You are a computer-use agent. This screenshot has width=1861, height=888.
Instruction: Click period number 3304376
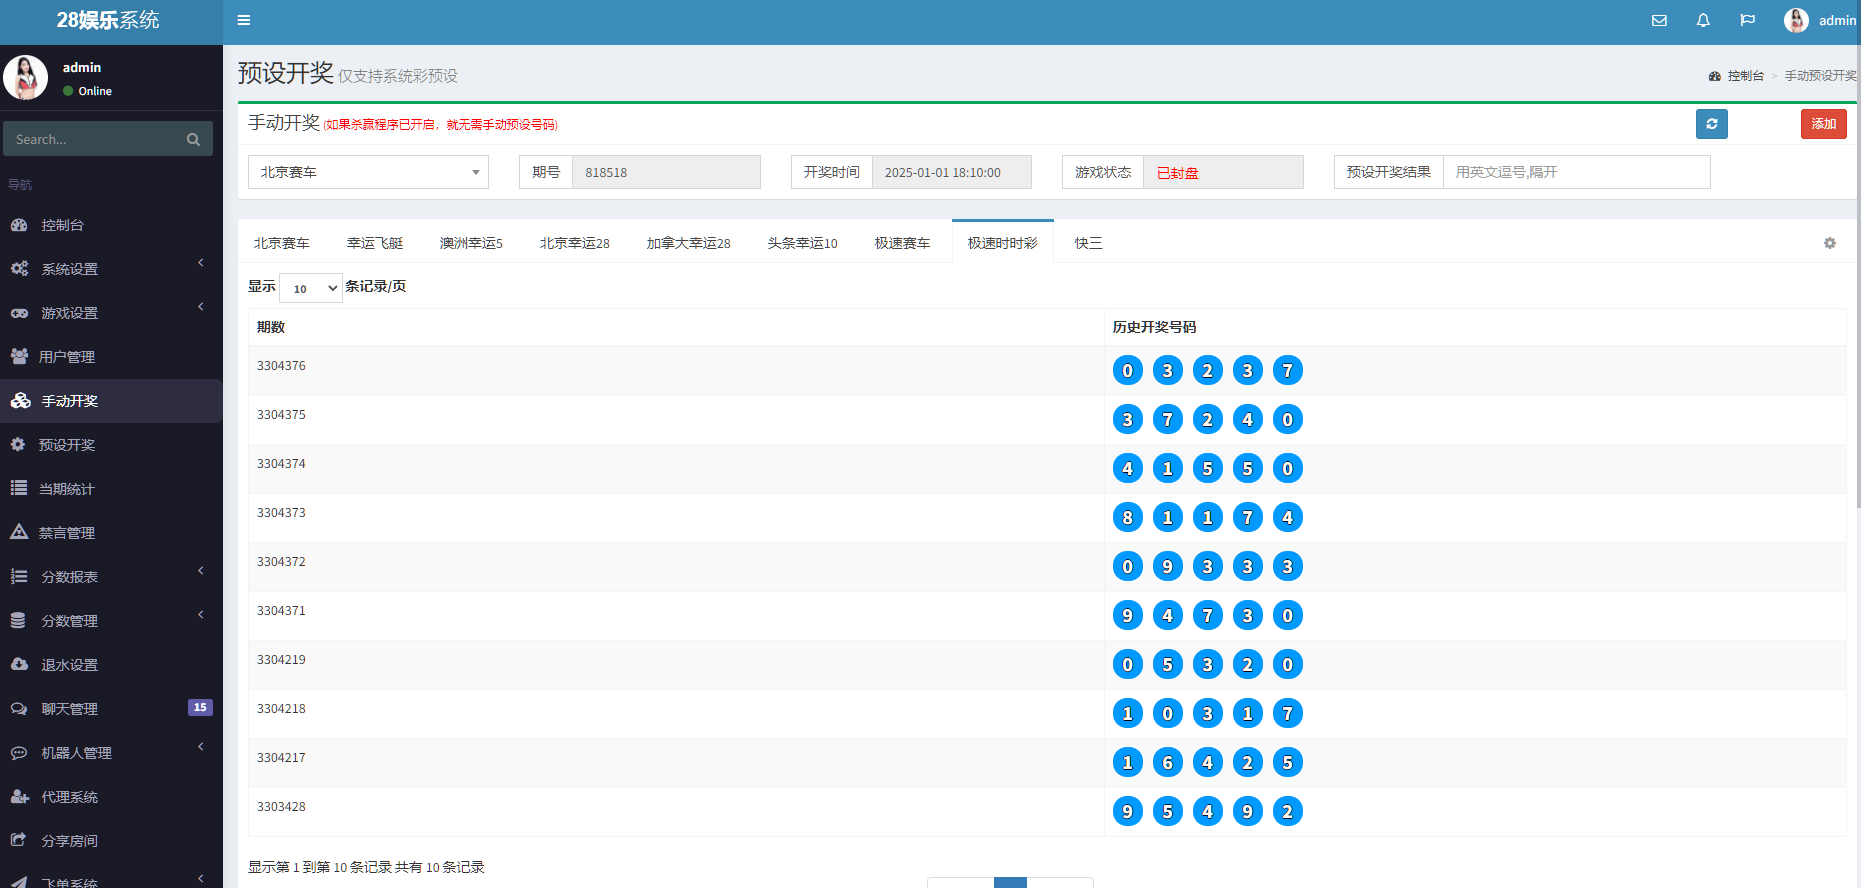click(x=281, y=366)
